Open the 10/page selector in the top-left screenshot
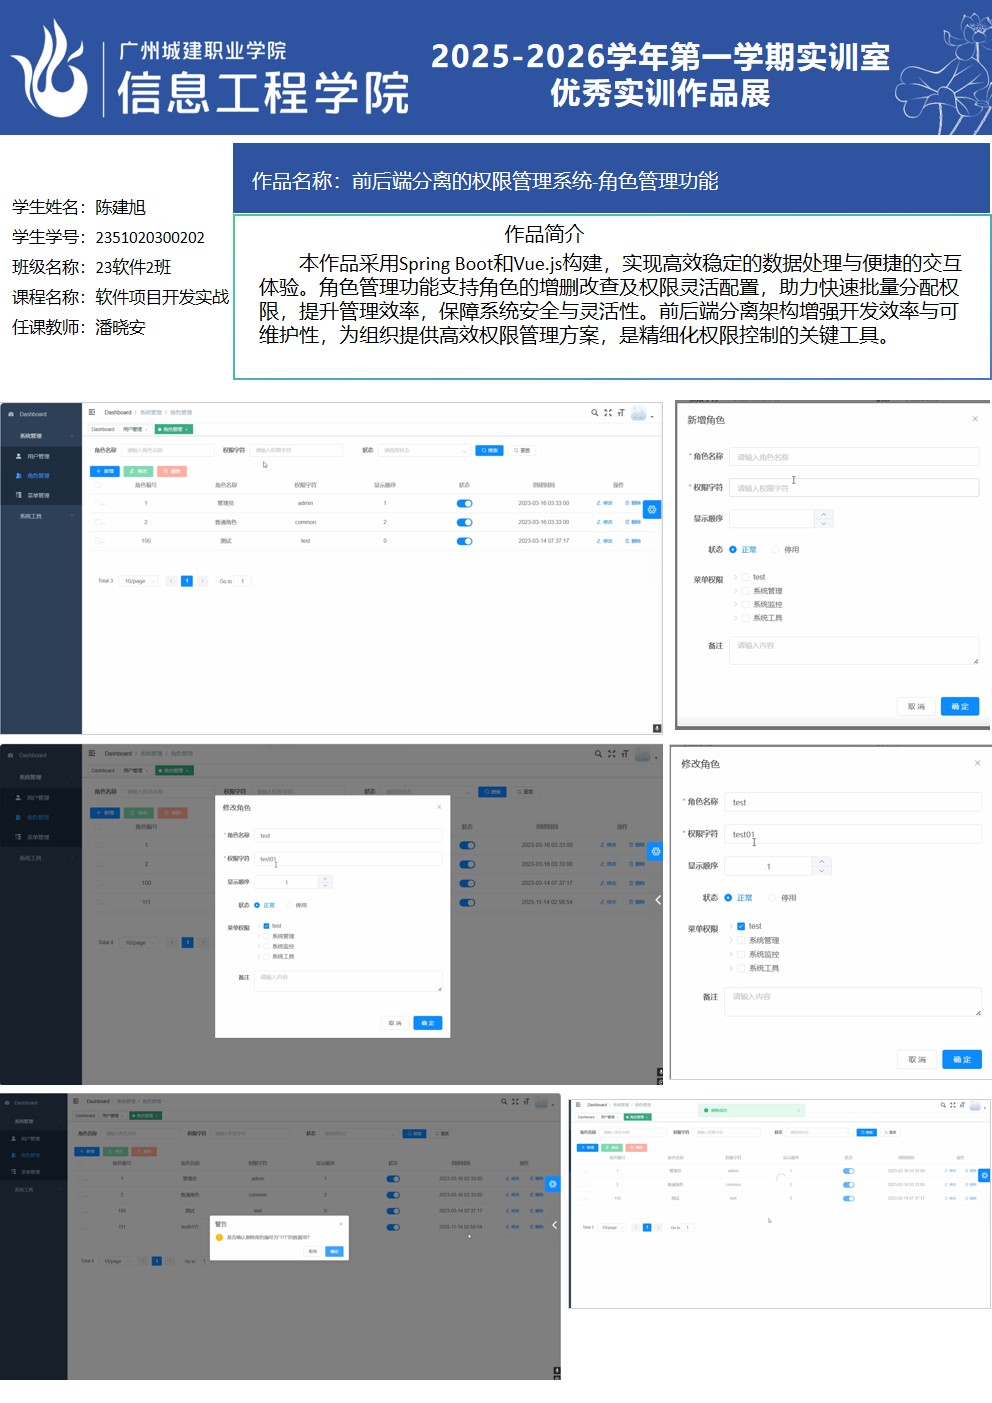 (139, 581)
